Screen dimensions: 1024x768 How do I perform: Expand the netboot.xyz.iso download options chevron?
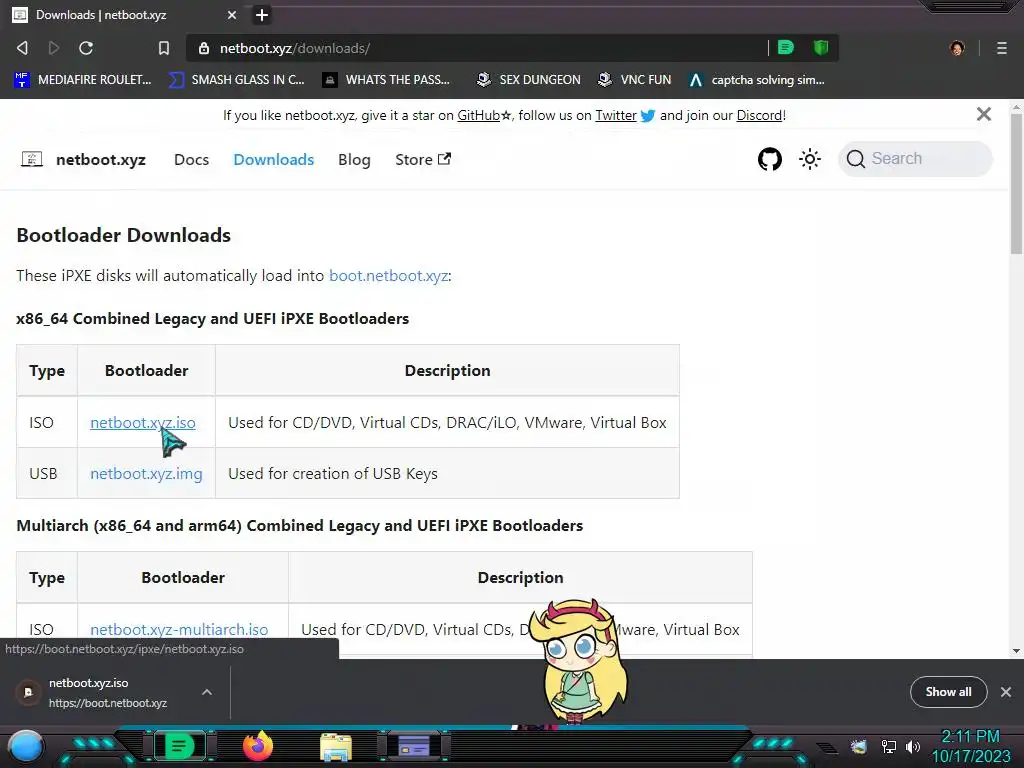[x=206, y=692]
